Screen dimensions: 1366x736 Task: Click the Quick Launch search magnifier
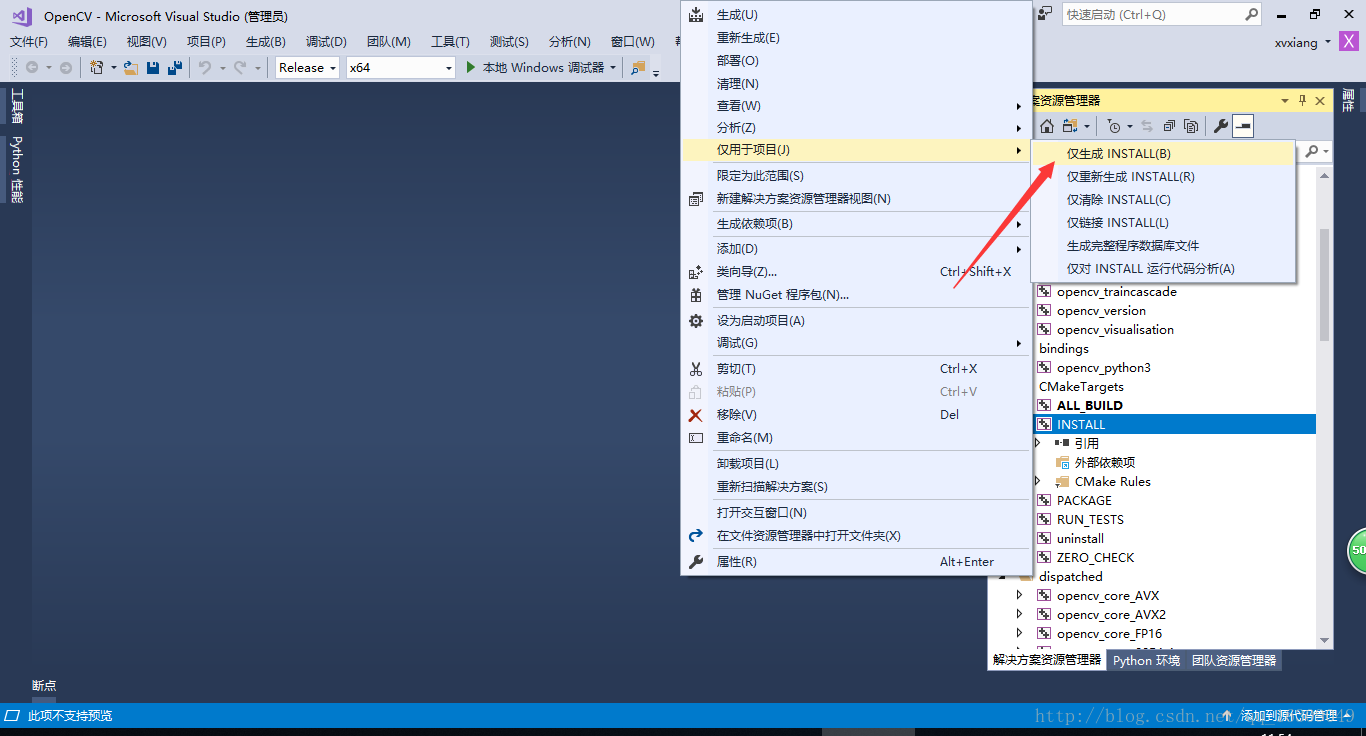[1251, 14]
